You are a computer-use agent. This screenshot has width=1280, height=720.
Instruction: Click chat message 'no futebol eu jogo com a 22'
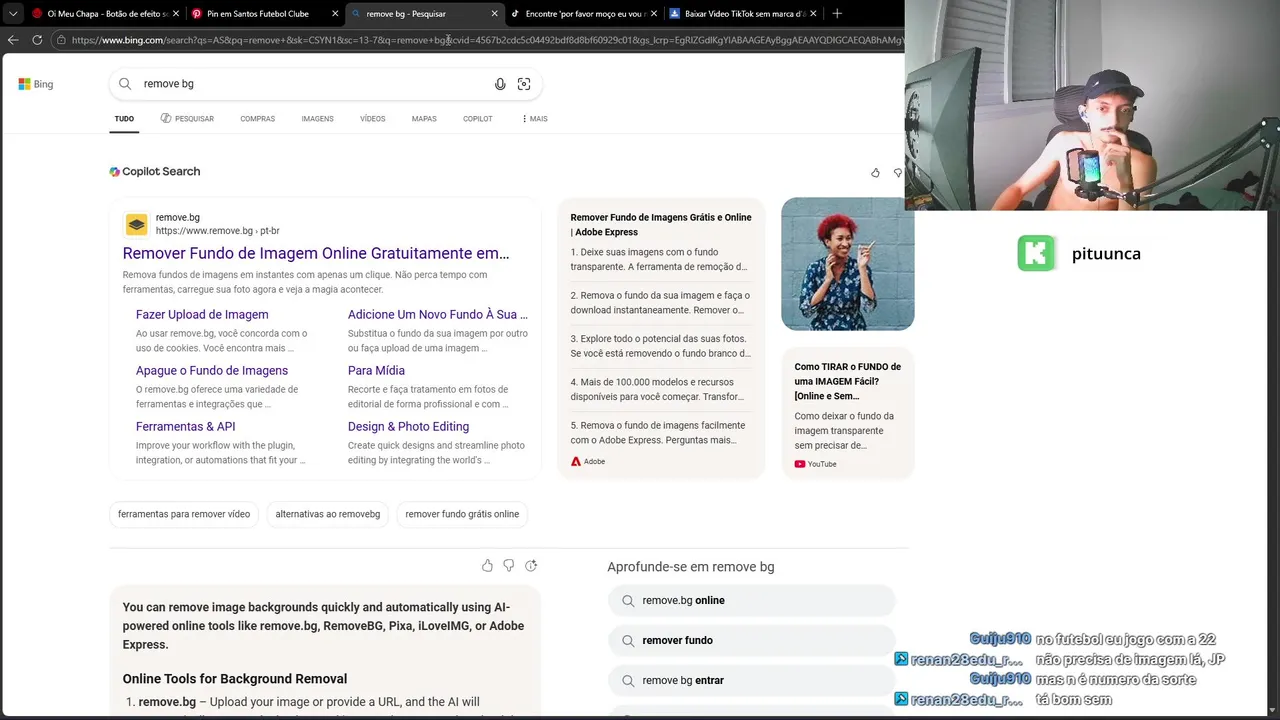click(x=1126, y=640)
